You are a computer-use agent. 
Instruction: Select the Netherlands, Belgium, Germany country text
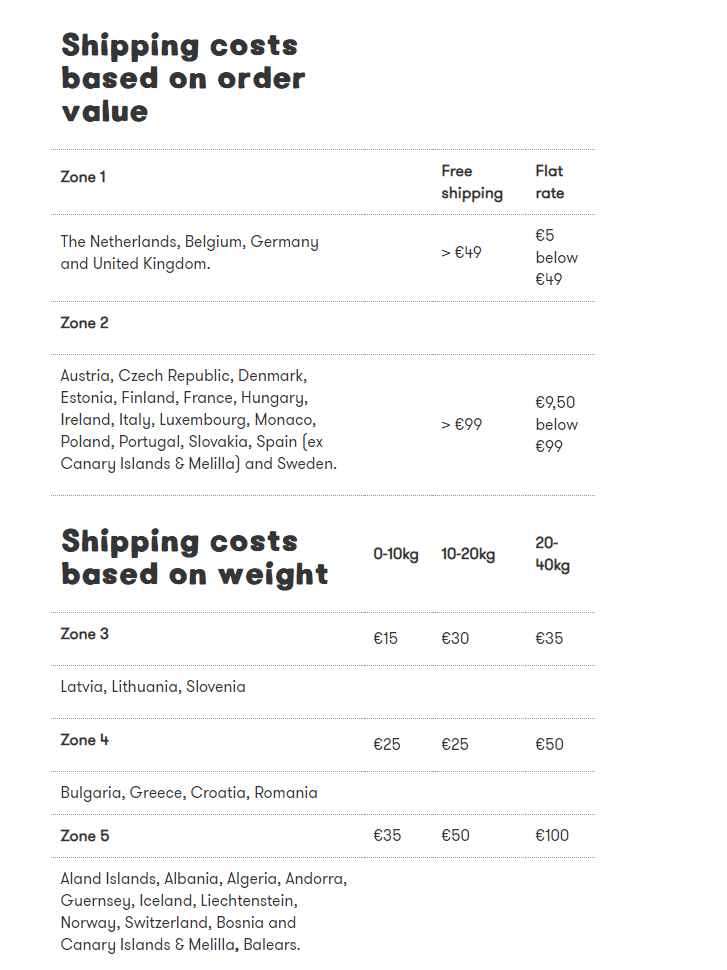189,252
